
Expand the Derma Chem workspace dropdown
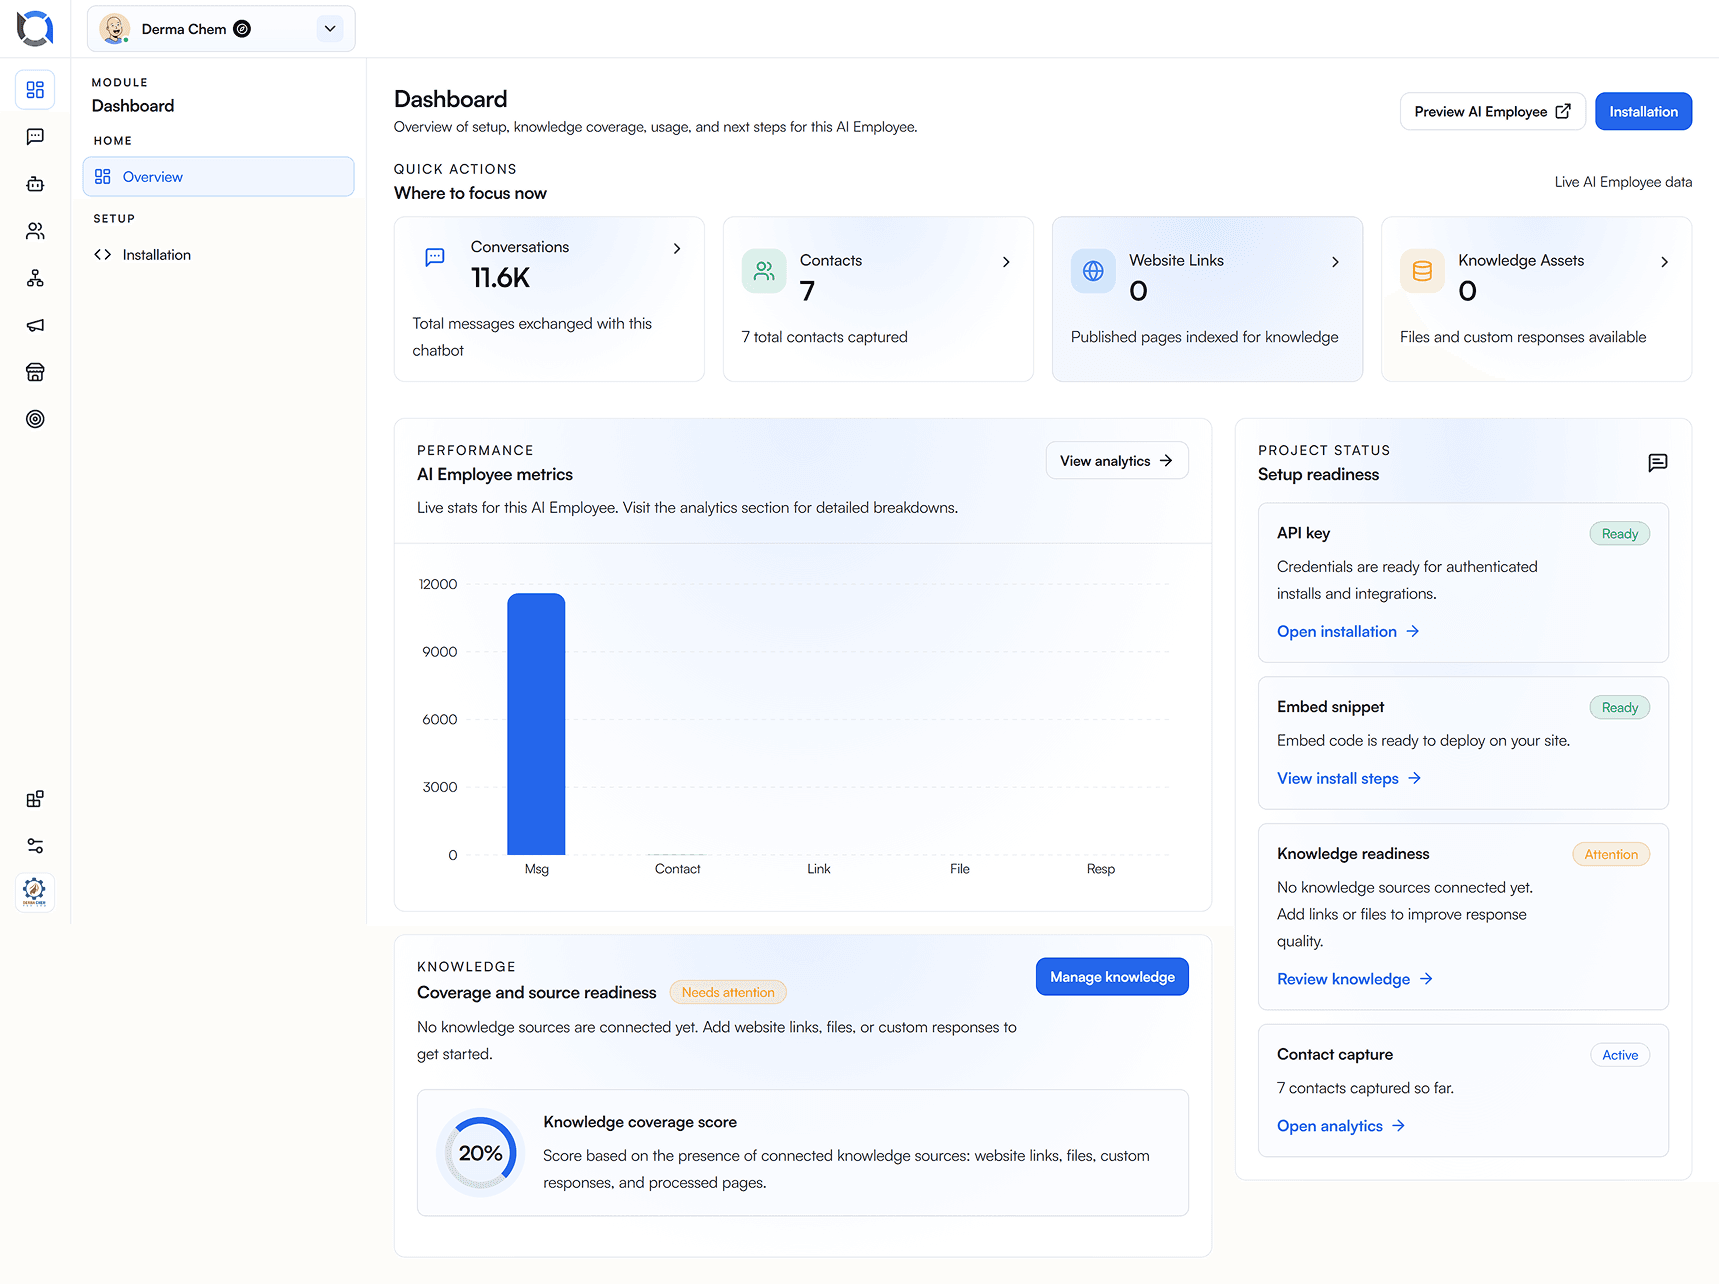(330, 29)
